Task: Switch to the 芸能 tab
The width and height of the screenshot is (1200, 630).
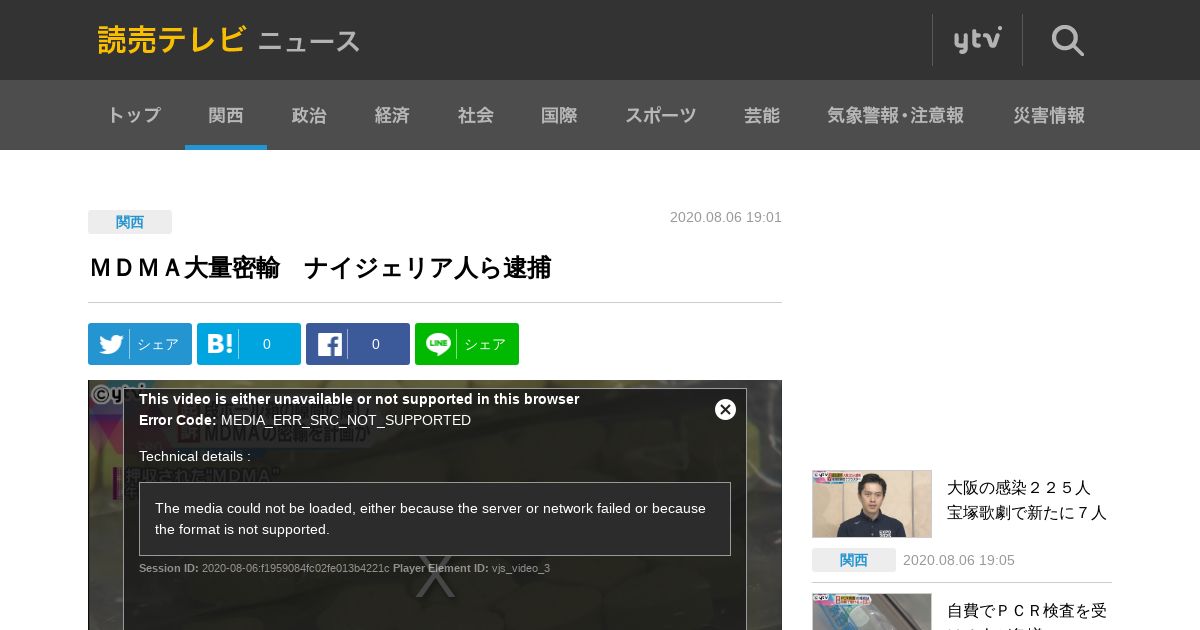Action: [x=762, y=115]
